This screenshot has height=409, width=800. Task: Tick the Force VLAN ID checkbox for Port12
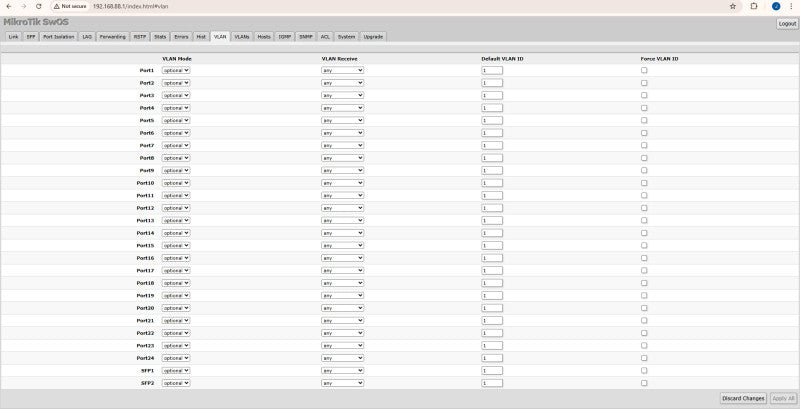(644, 208)
